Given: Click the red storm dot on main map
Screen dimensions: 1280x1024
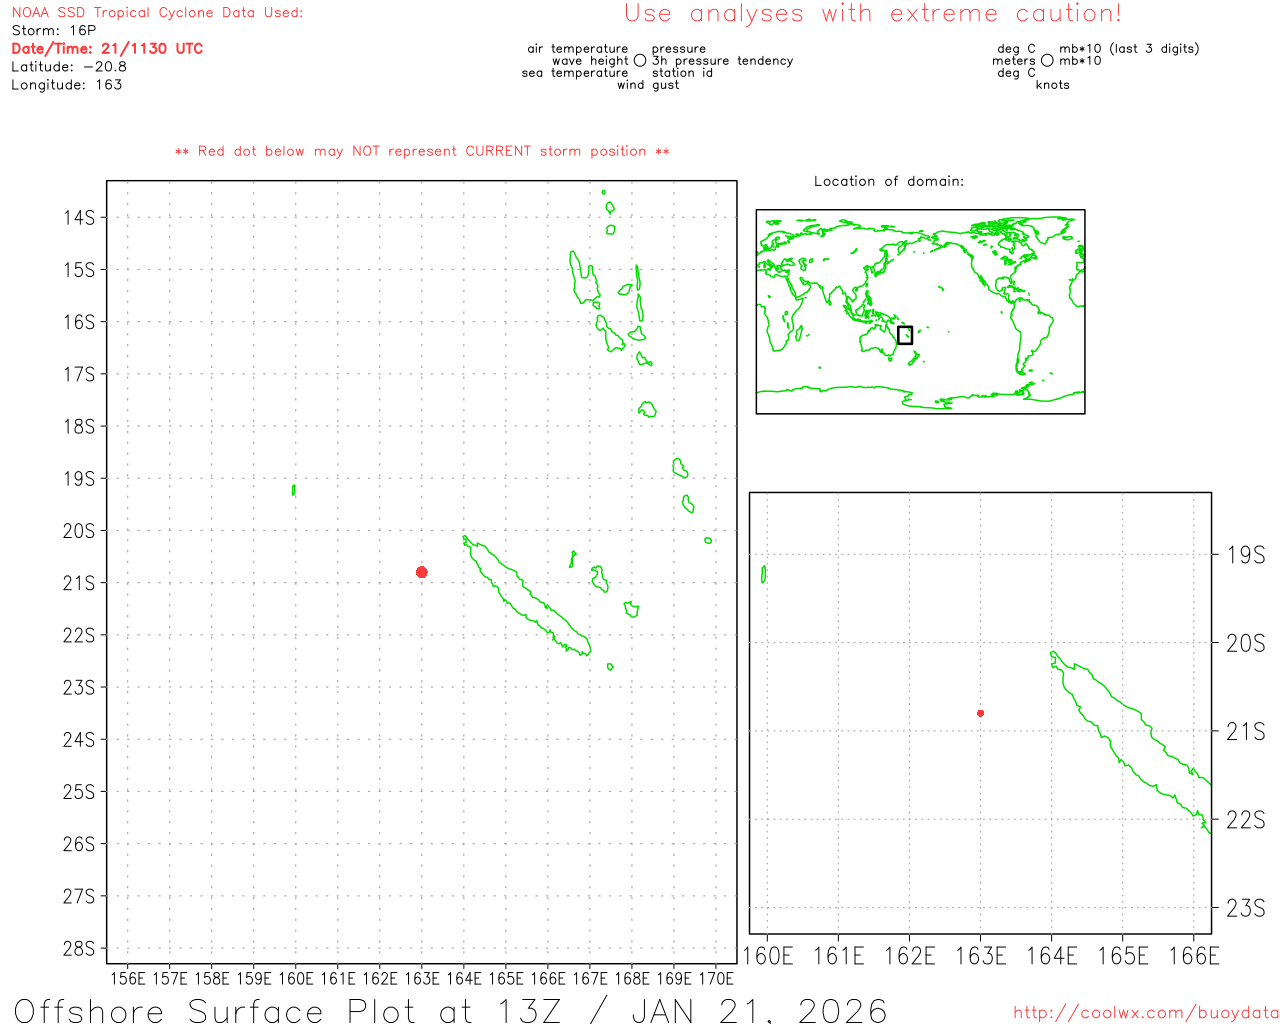Looking at the screenshot, I should coord(422,572).
